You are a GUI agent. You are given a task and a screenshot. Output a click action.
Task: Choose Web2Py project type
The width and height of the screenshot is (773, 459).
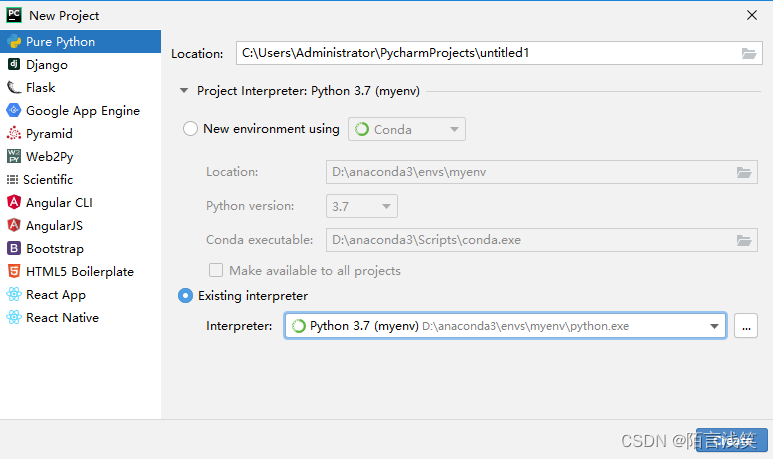tap(80, 156)
